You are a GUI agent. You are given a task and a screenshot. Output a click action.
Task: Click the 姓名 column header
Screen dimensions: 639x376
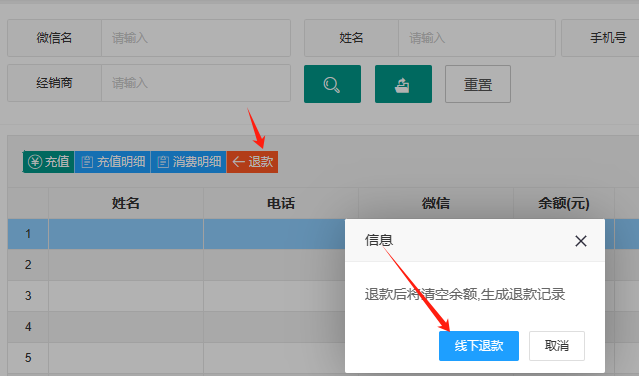(x=126, y=203)
